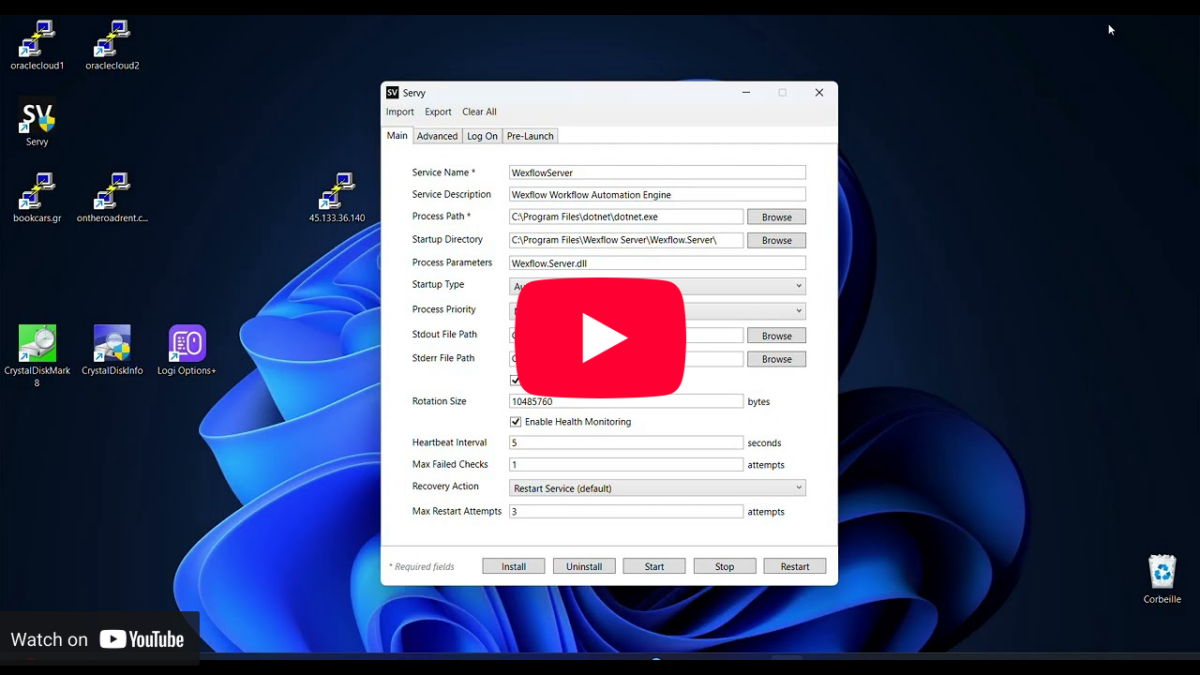Viewport: 1200px width, 675px height.
Task: Launch the Servy desktop icon
Action: 37,123
